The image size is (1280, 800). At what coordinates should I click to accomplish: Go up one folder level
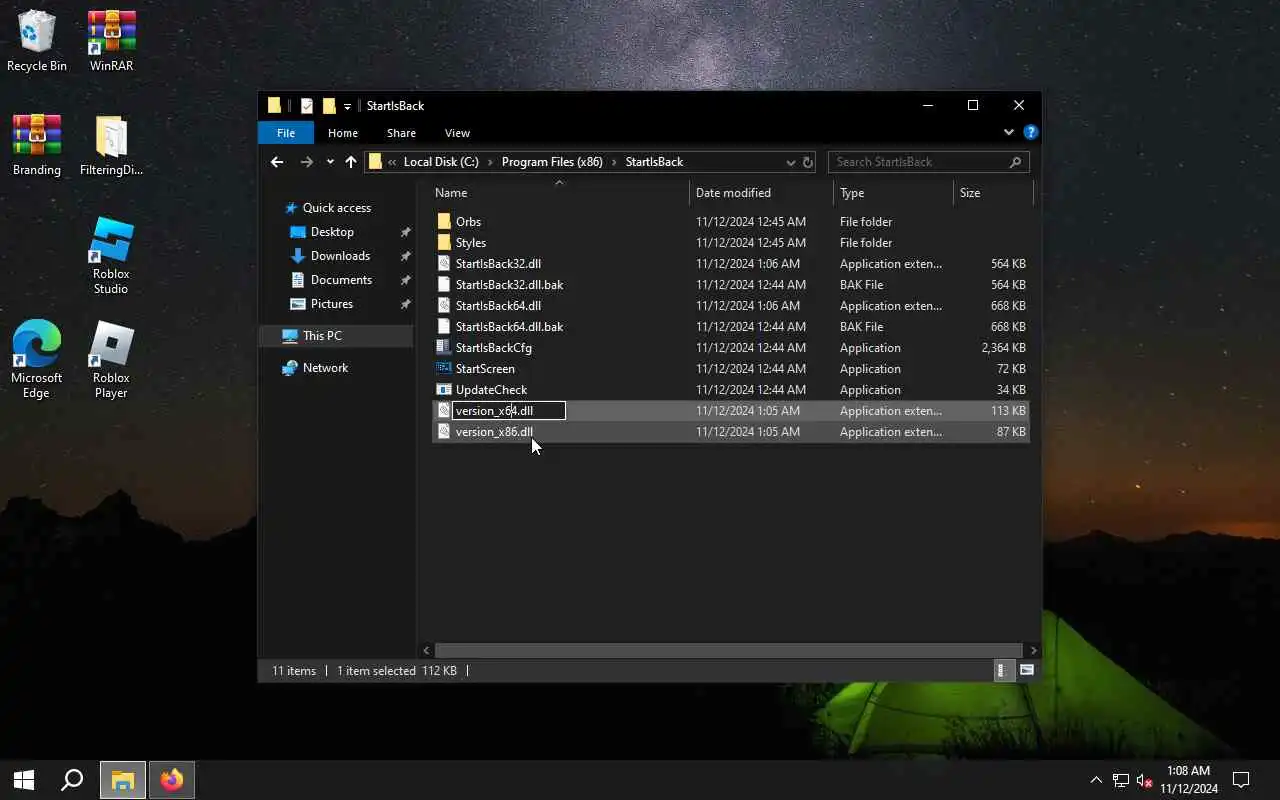click(x=350, y=162)
